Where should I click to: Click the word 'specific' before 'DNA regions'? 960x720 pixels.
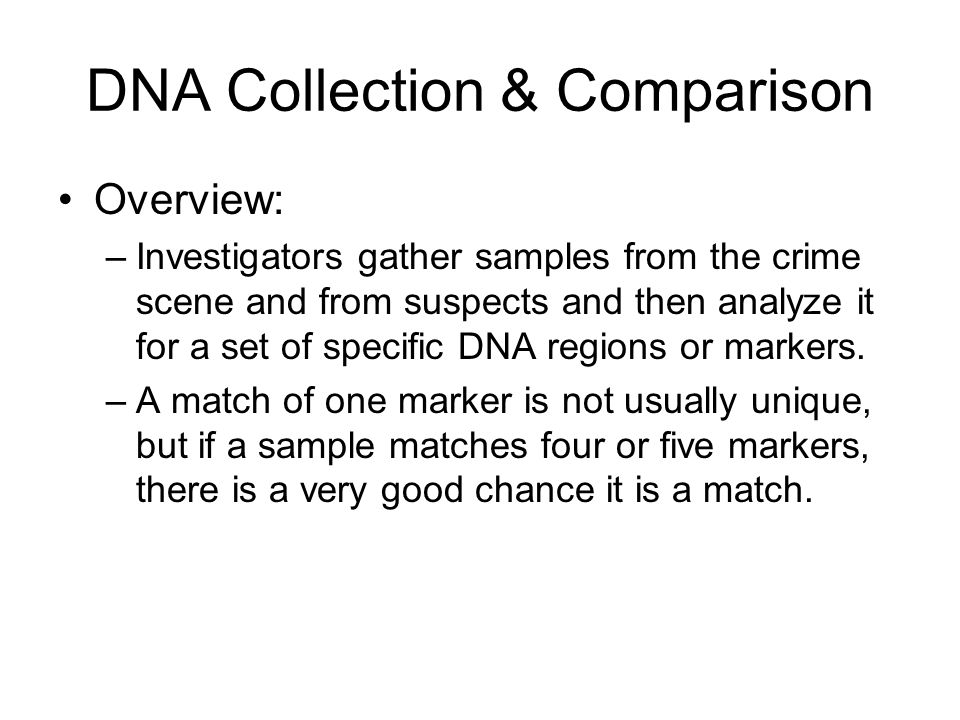tap(383, 348)
